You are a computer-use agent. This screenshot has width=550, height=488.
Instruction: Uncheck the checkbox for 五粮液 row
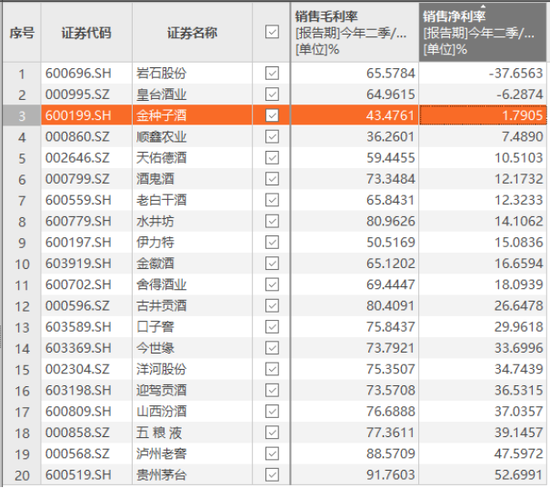[272, 433]
